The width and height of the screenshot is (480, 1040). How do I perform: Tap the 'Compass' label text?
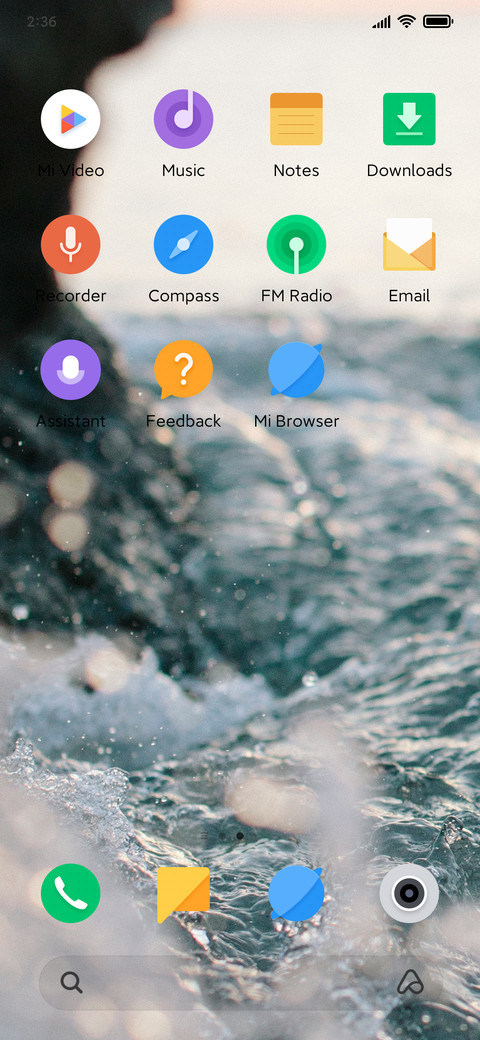[184, 296]
